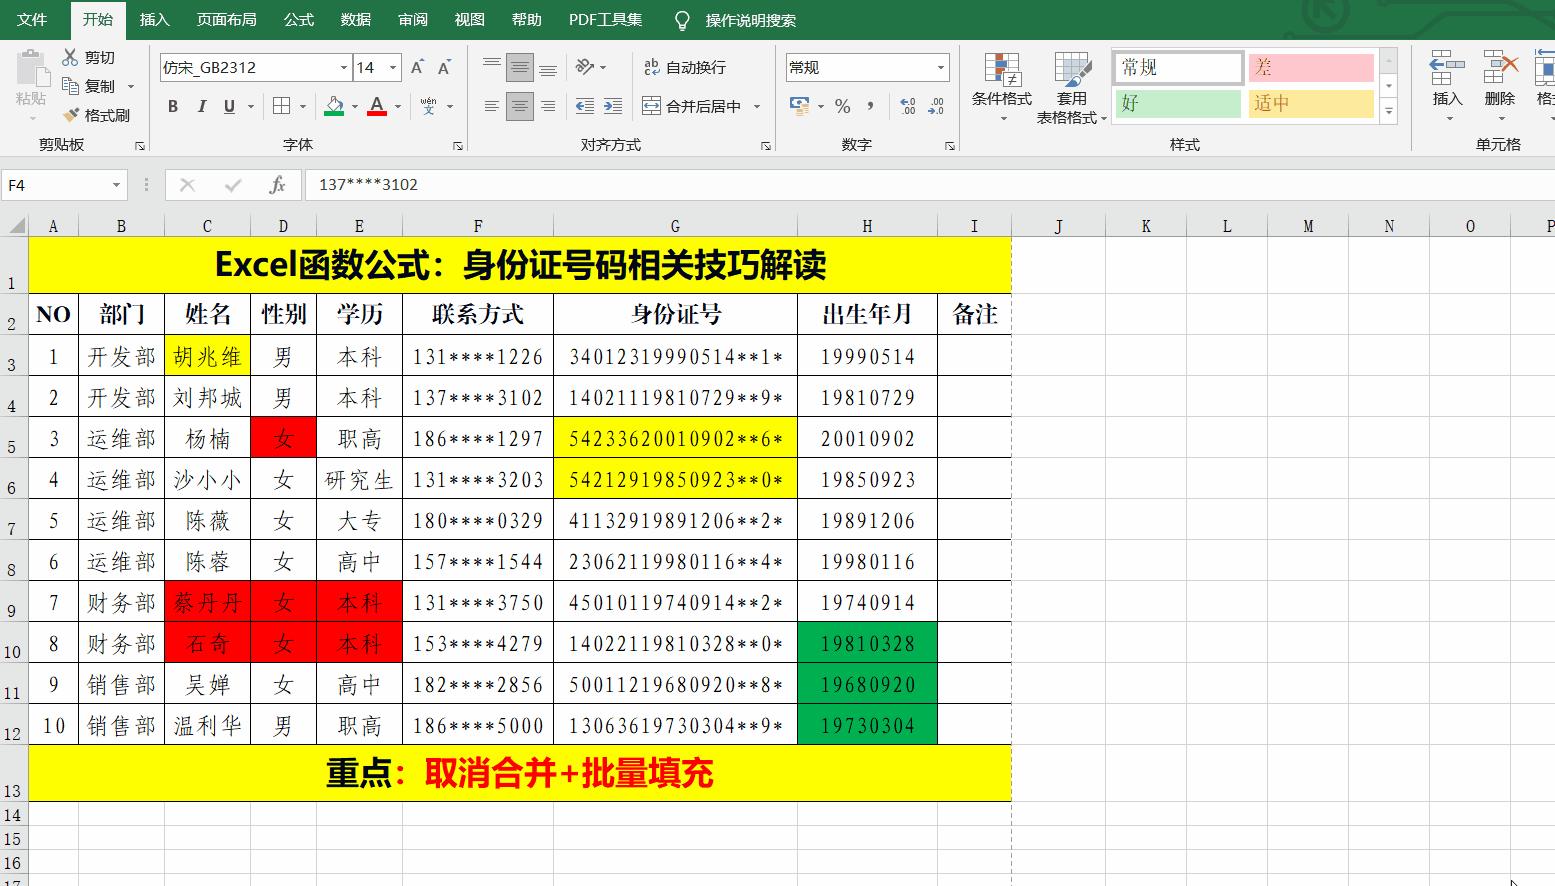Image resolution: width=1555 pixels, height=886 pixels.
Task: Select the Format Painter (格式刷) tool
Action: [x=96, y=114]
